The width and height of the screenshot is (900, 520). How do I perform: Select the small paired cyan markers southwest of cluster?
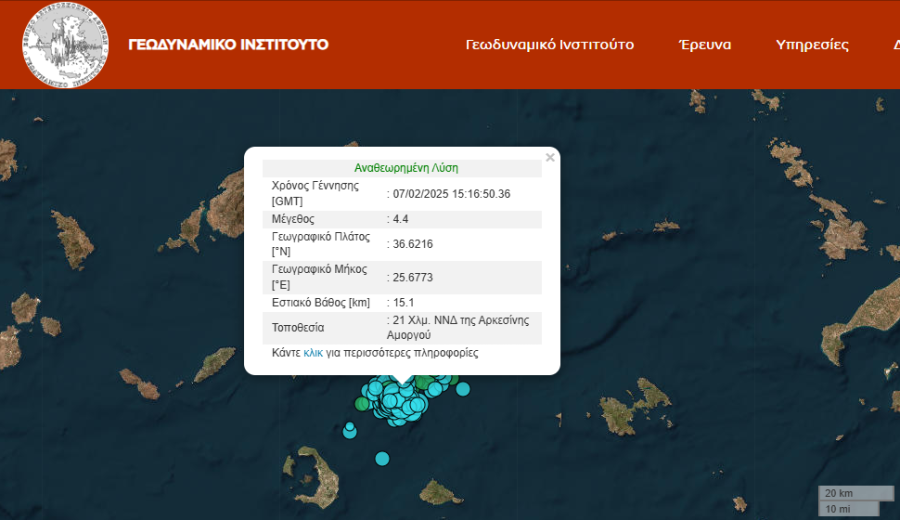(350, 430)
